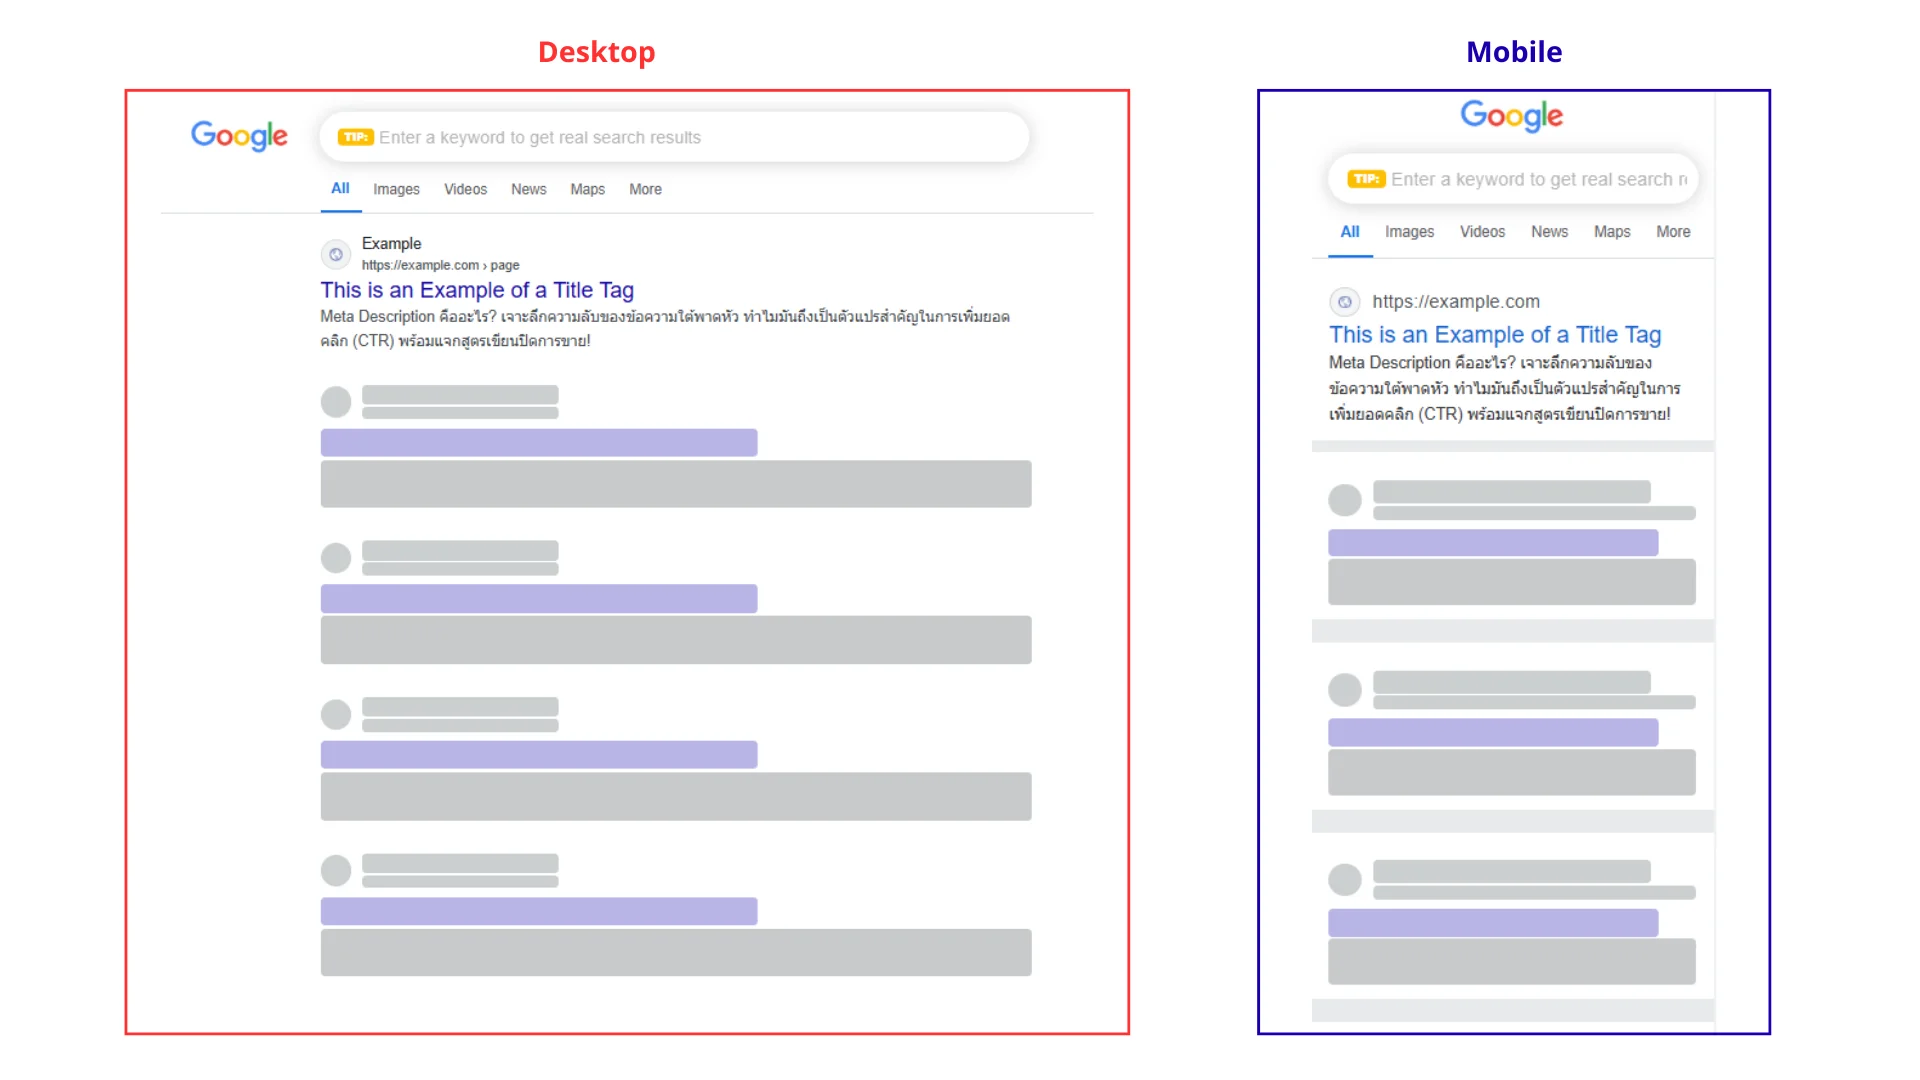
Task: Open the More tab in Desktop preview
Action: [645, 189]
